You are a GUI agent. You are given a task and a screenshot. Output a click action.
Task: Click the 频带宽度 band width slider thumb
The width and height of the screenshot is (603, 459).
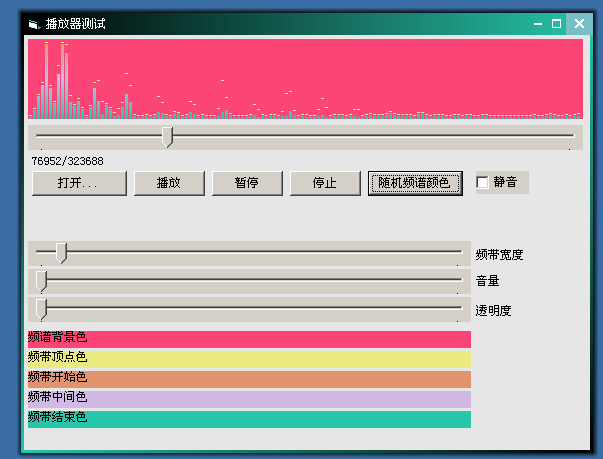tap(62, 253)
